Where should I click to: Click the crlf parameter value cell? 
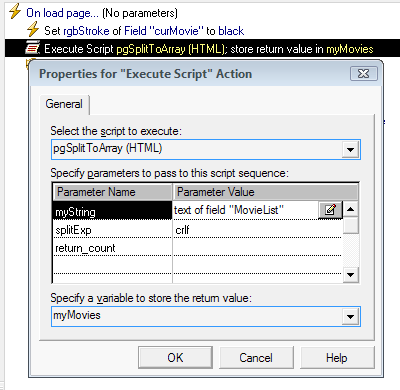(257, 230)
